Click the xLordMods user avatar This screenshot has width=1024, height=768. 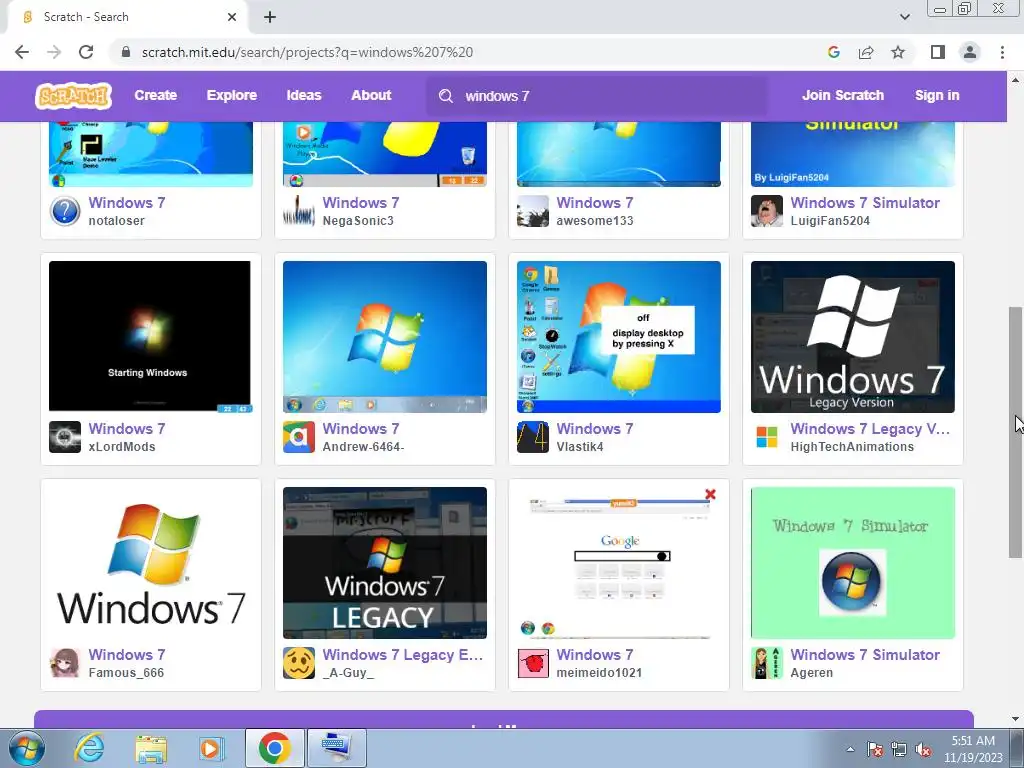[65, 437]
